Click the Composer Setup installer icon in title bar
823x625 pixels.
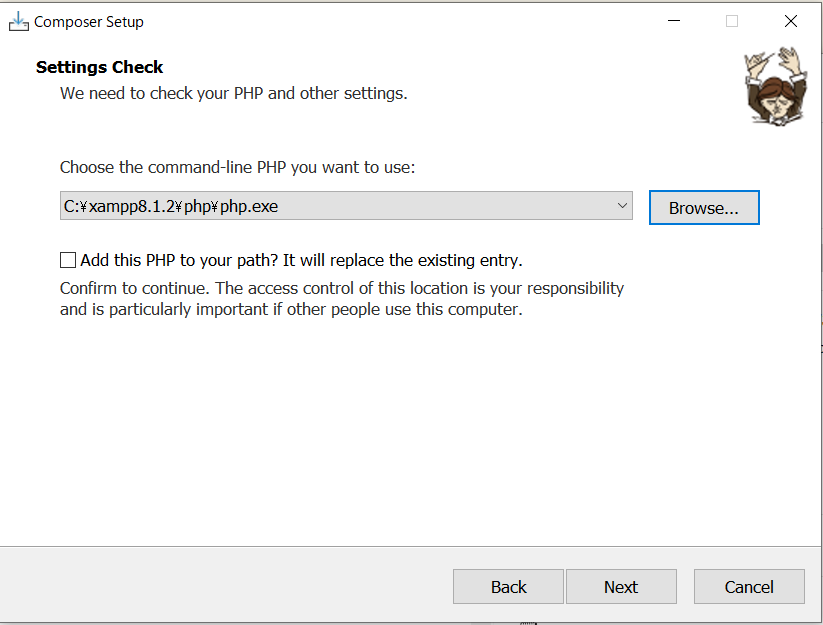[x=19, y=21]
